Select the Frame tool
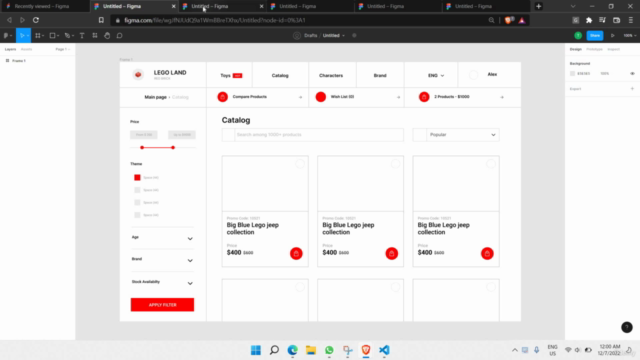The height and width of the screenshot is (360, 640). [38, 36]
